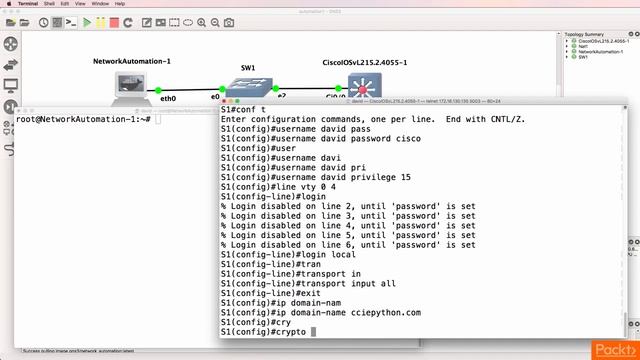Click the SW1 name label above switch

pos(248,68)
